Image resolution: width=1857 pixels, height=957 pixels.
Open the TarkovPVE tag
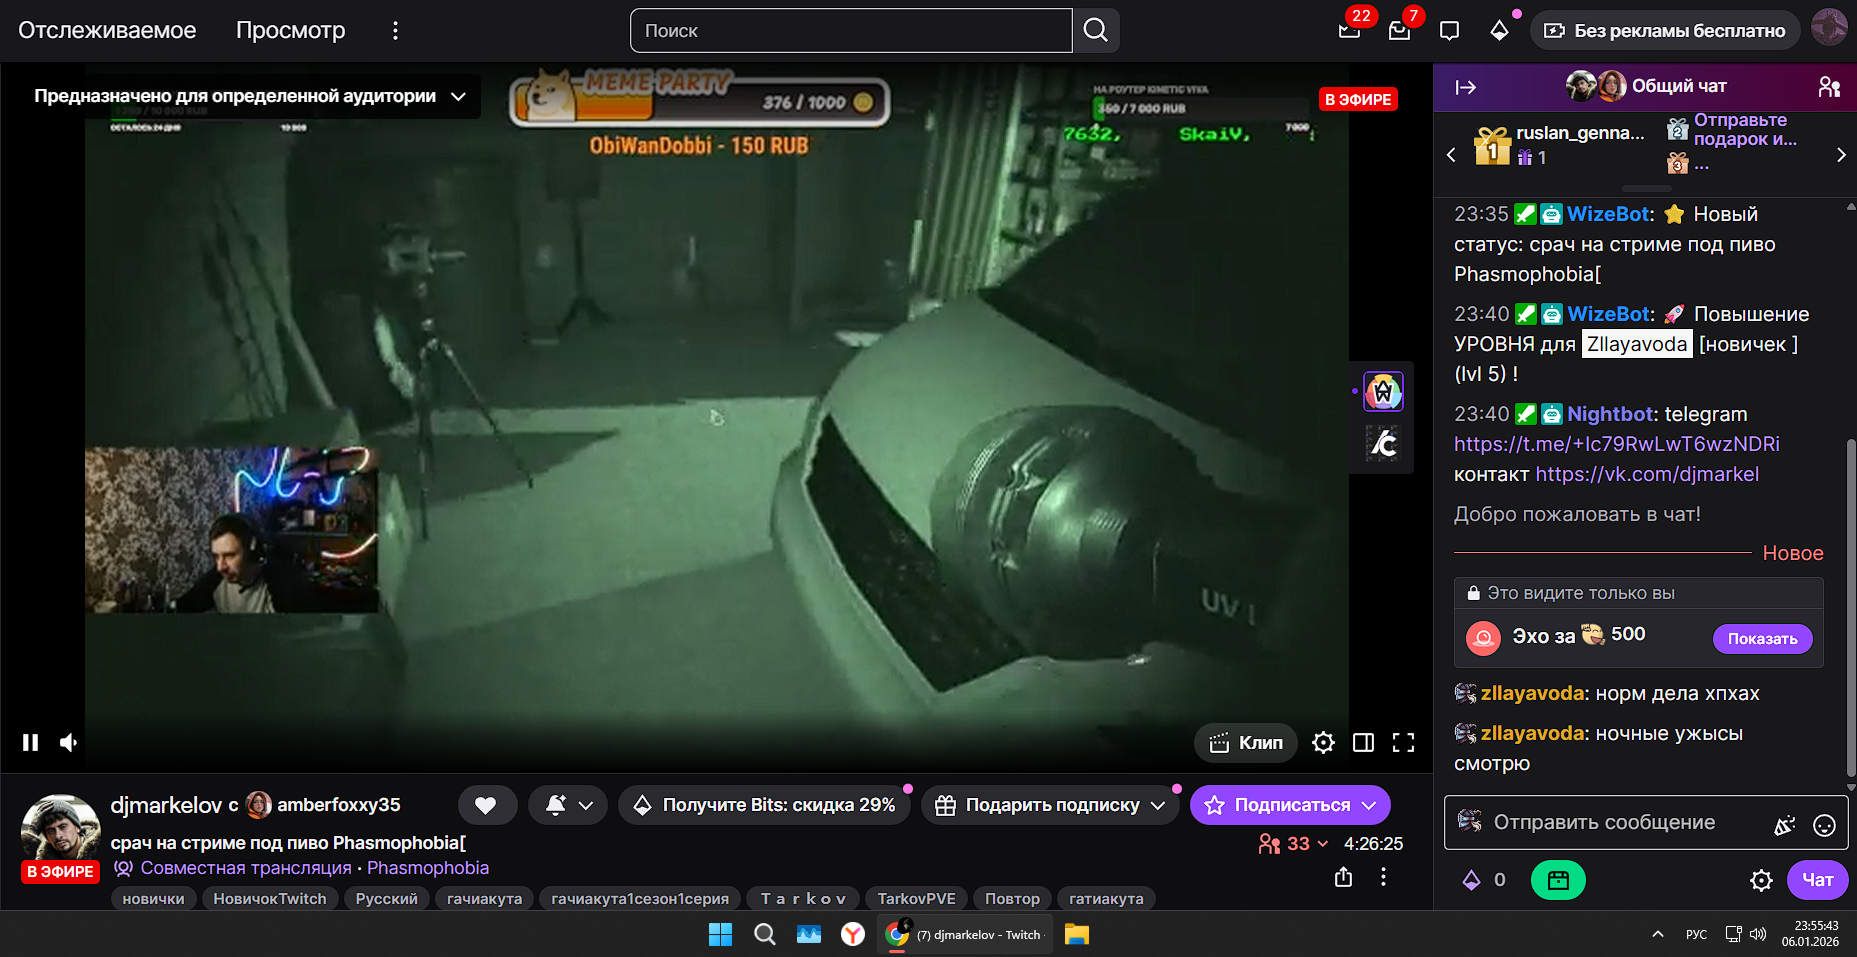pyautogui.click(x=916, y=898)
